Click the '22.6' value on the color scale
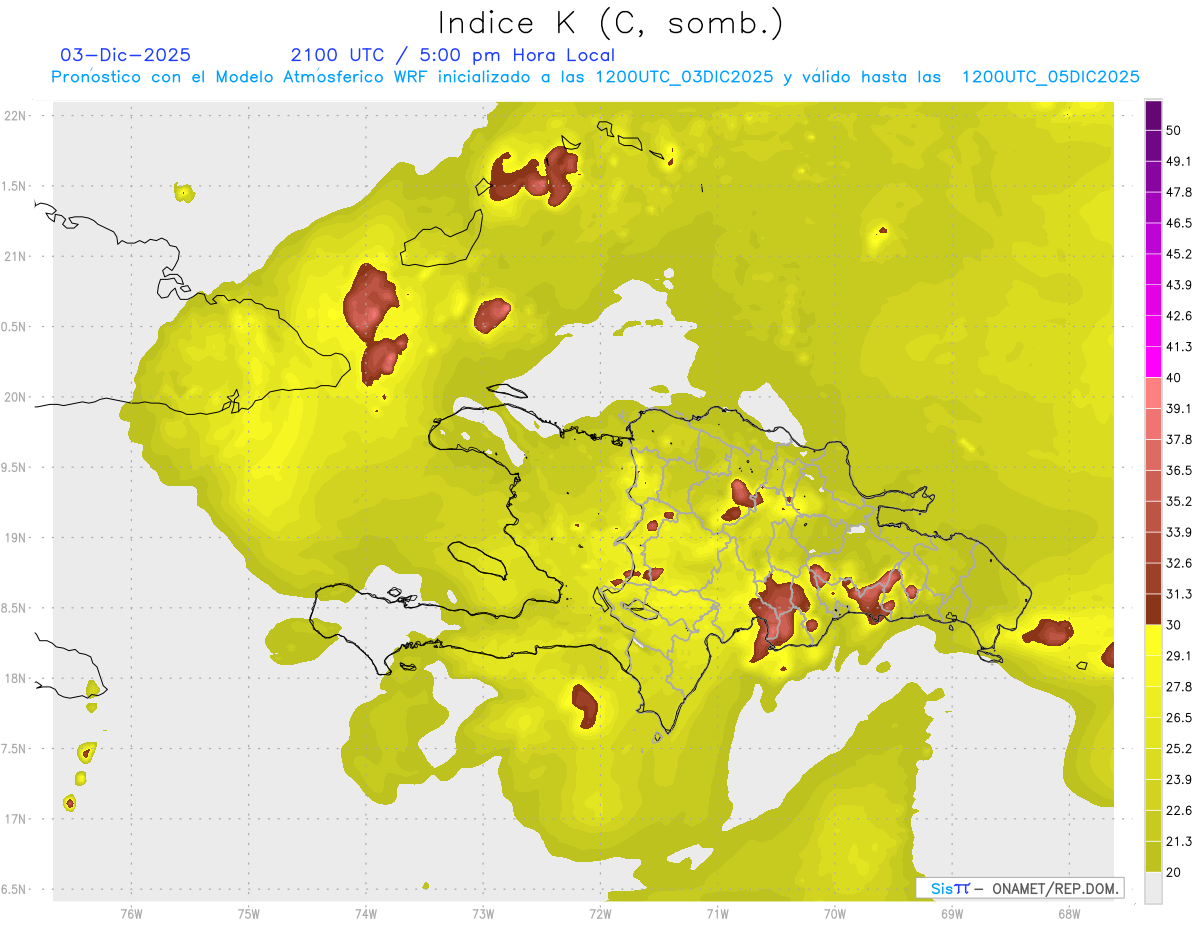The width and height of the screenshot is (1200, 927). (1178, 810)
